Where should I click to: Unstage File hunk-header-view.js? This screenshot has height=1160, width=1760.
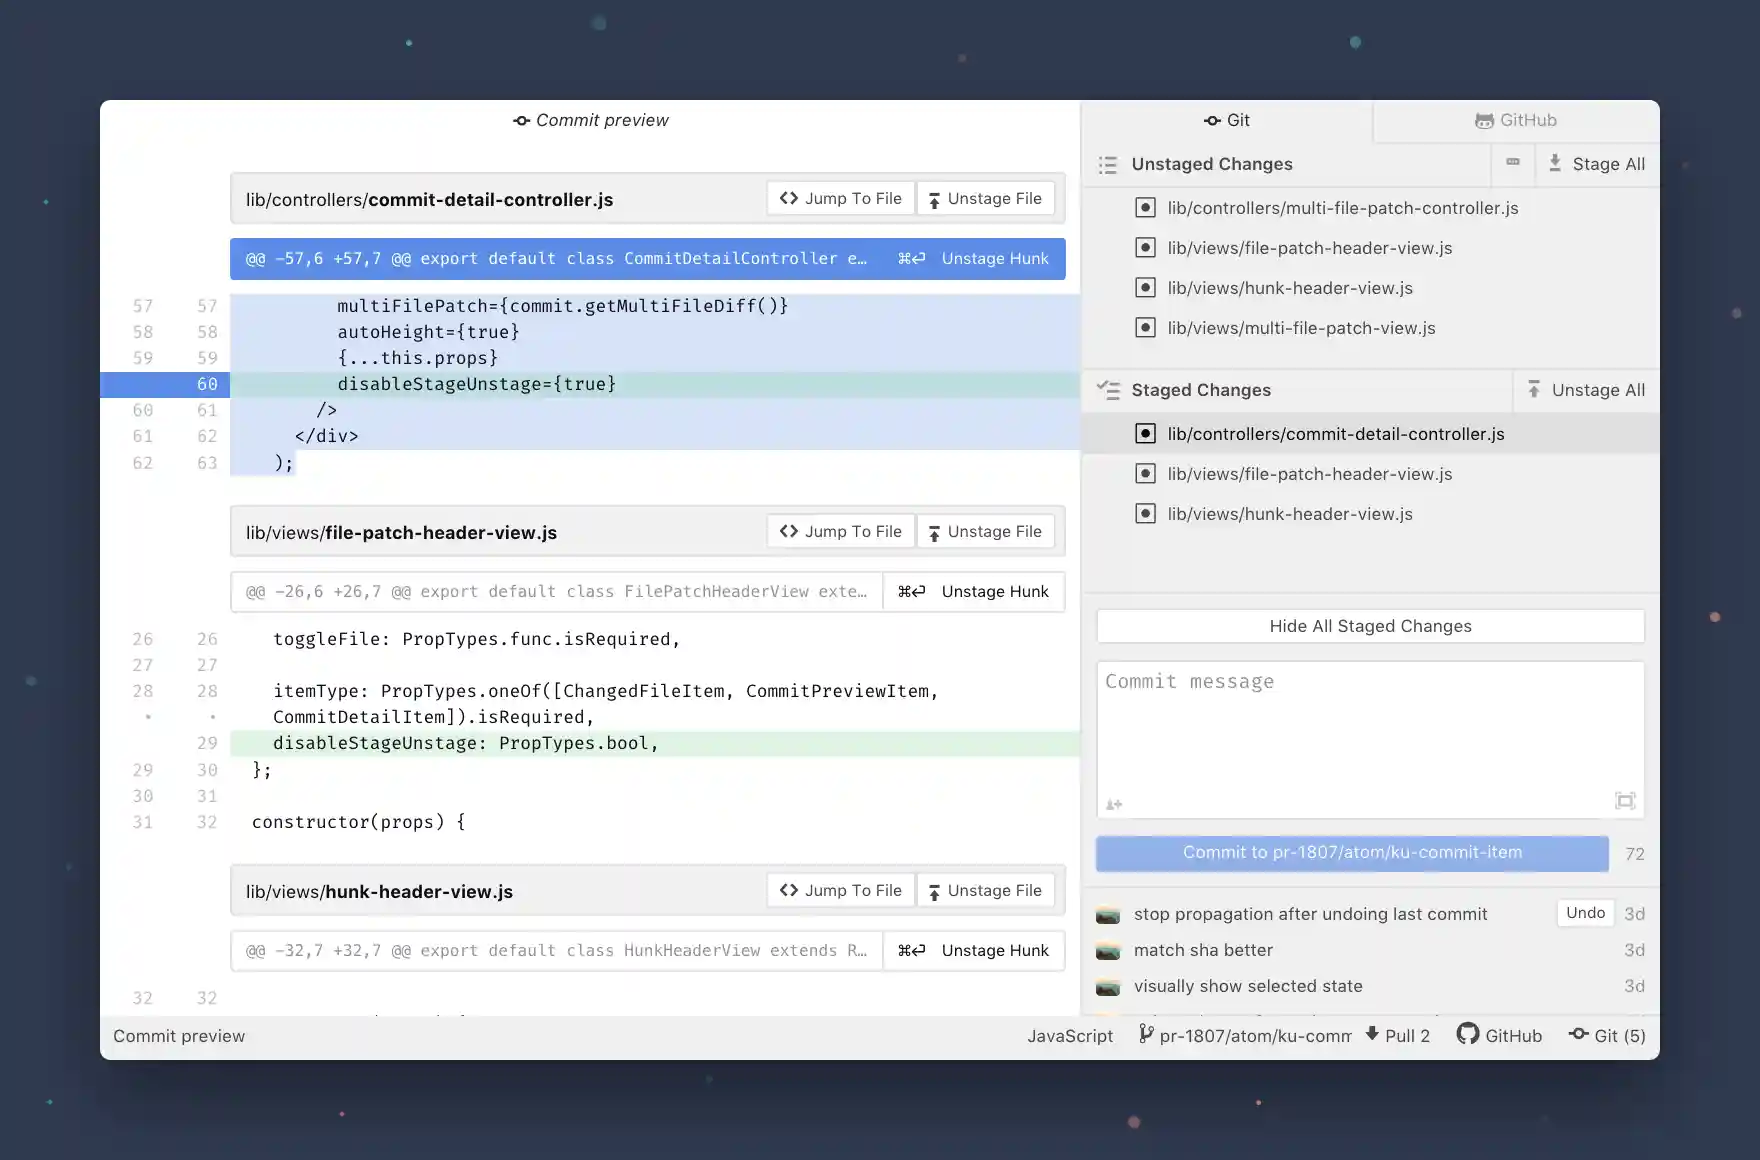click(985, 890)
